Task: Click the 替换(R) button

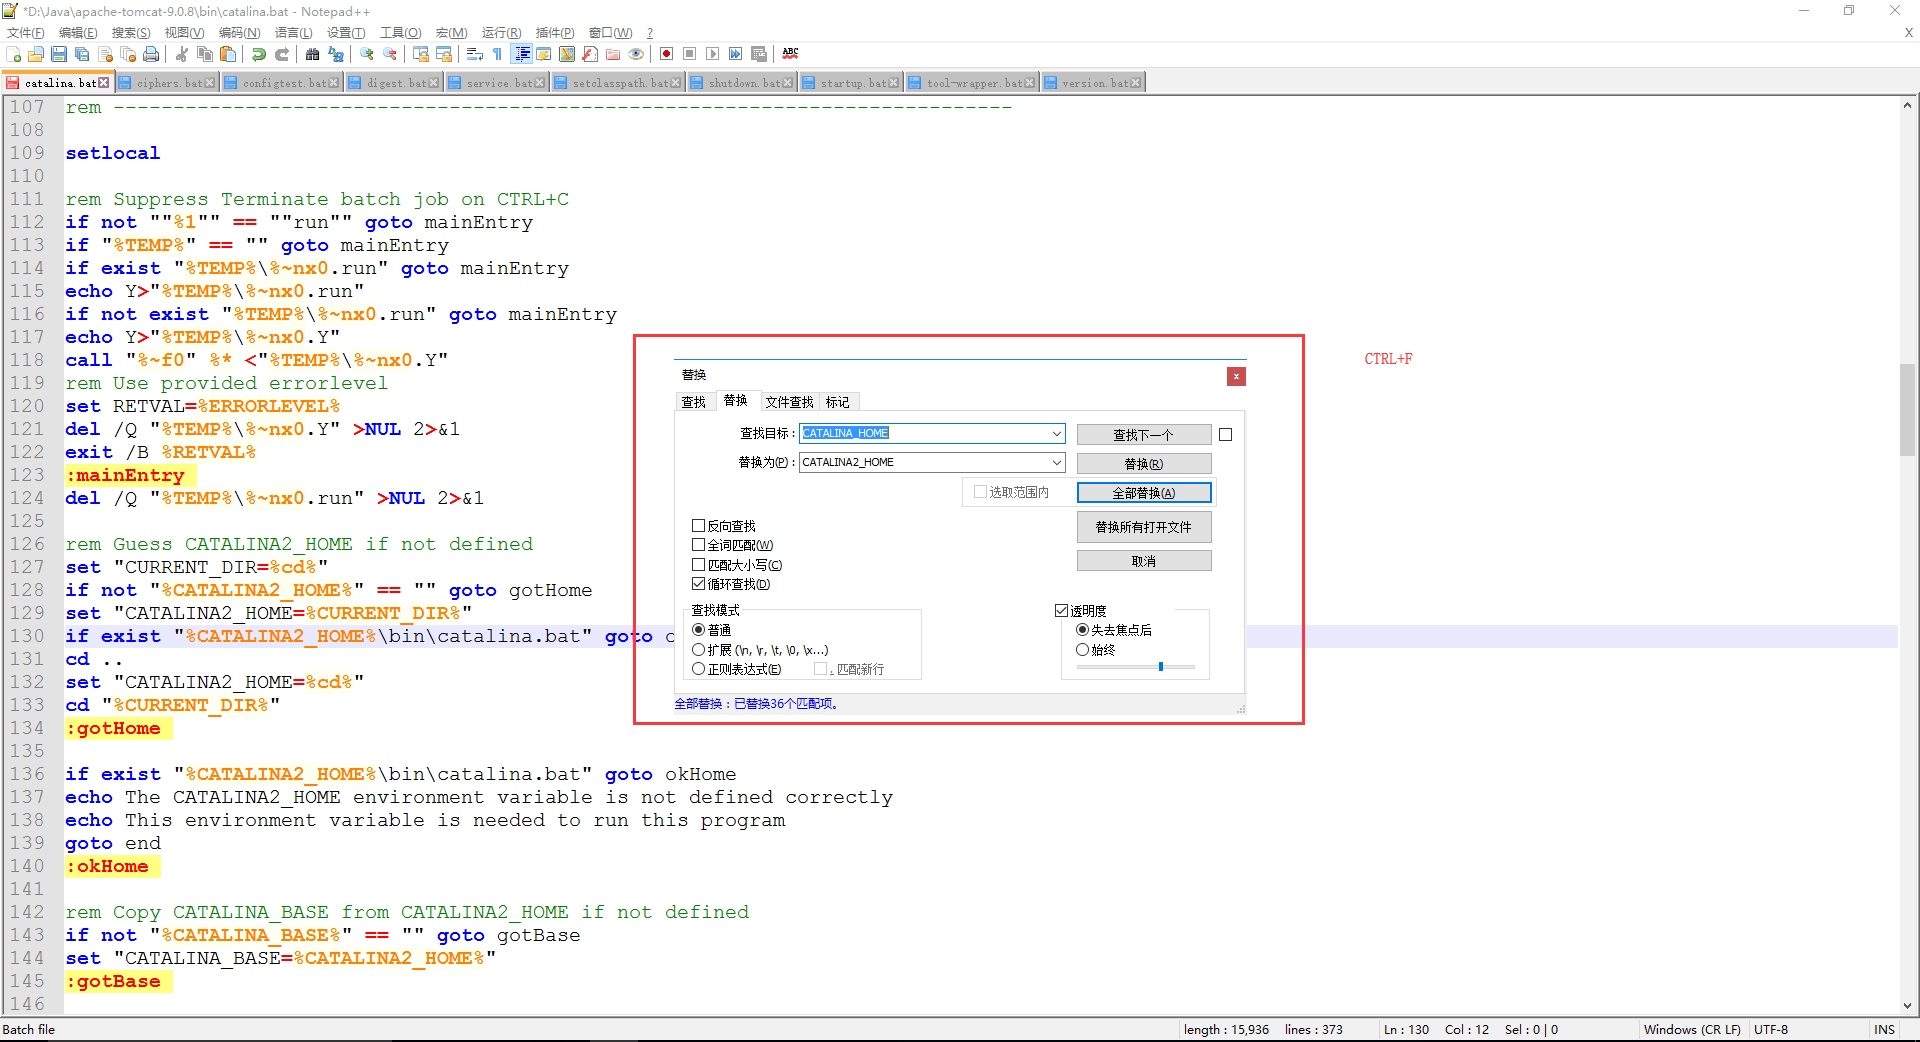Action: pos(1144,464)
